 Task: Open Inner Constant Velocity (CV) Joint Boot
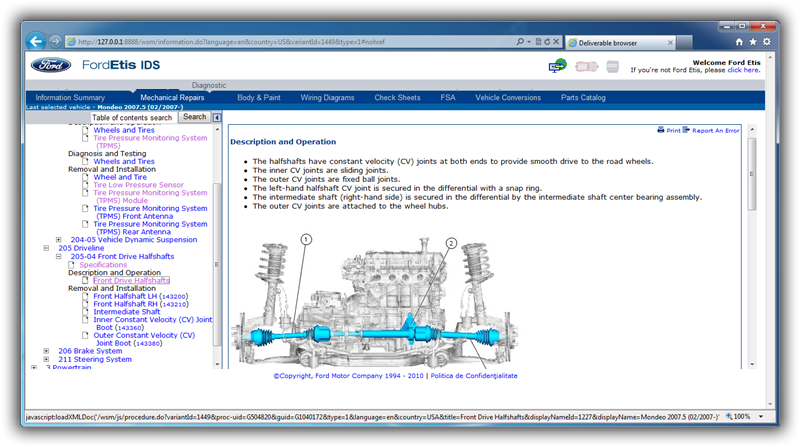(x=153, y=324)
